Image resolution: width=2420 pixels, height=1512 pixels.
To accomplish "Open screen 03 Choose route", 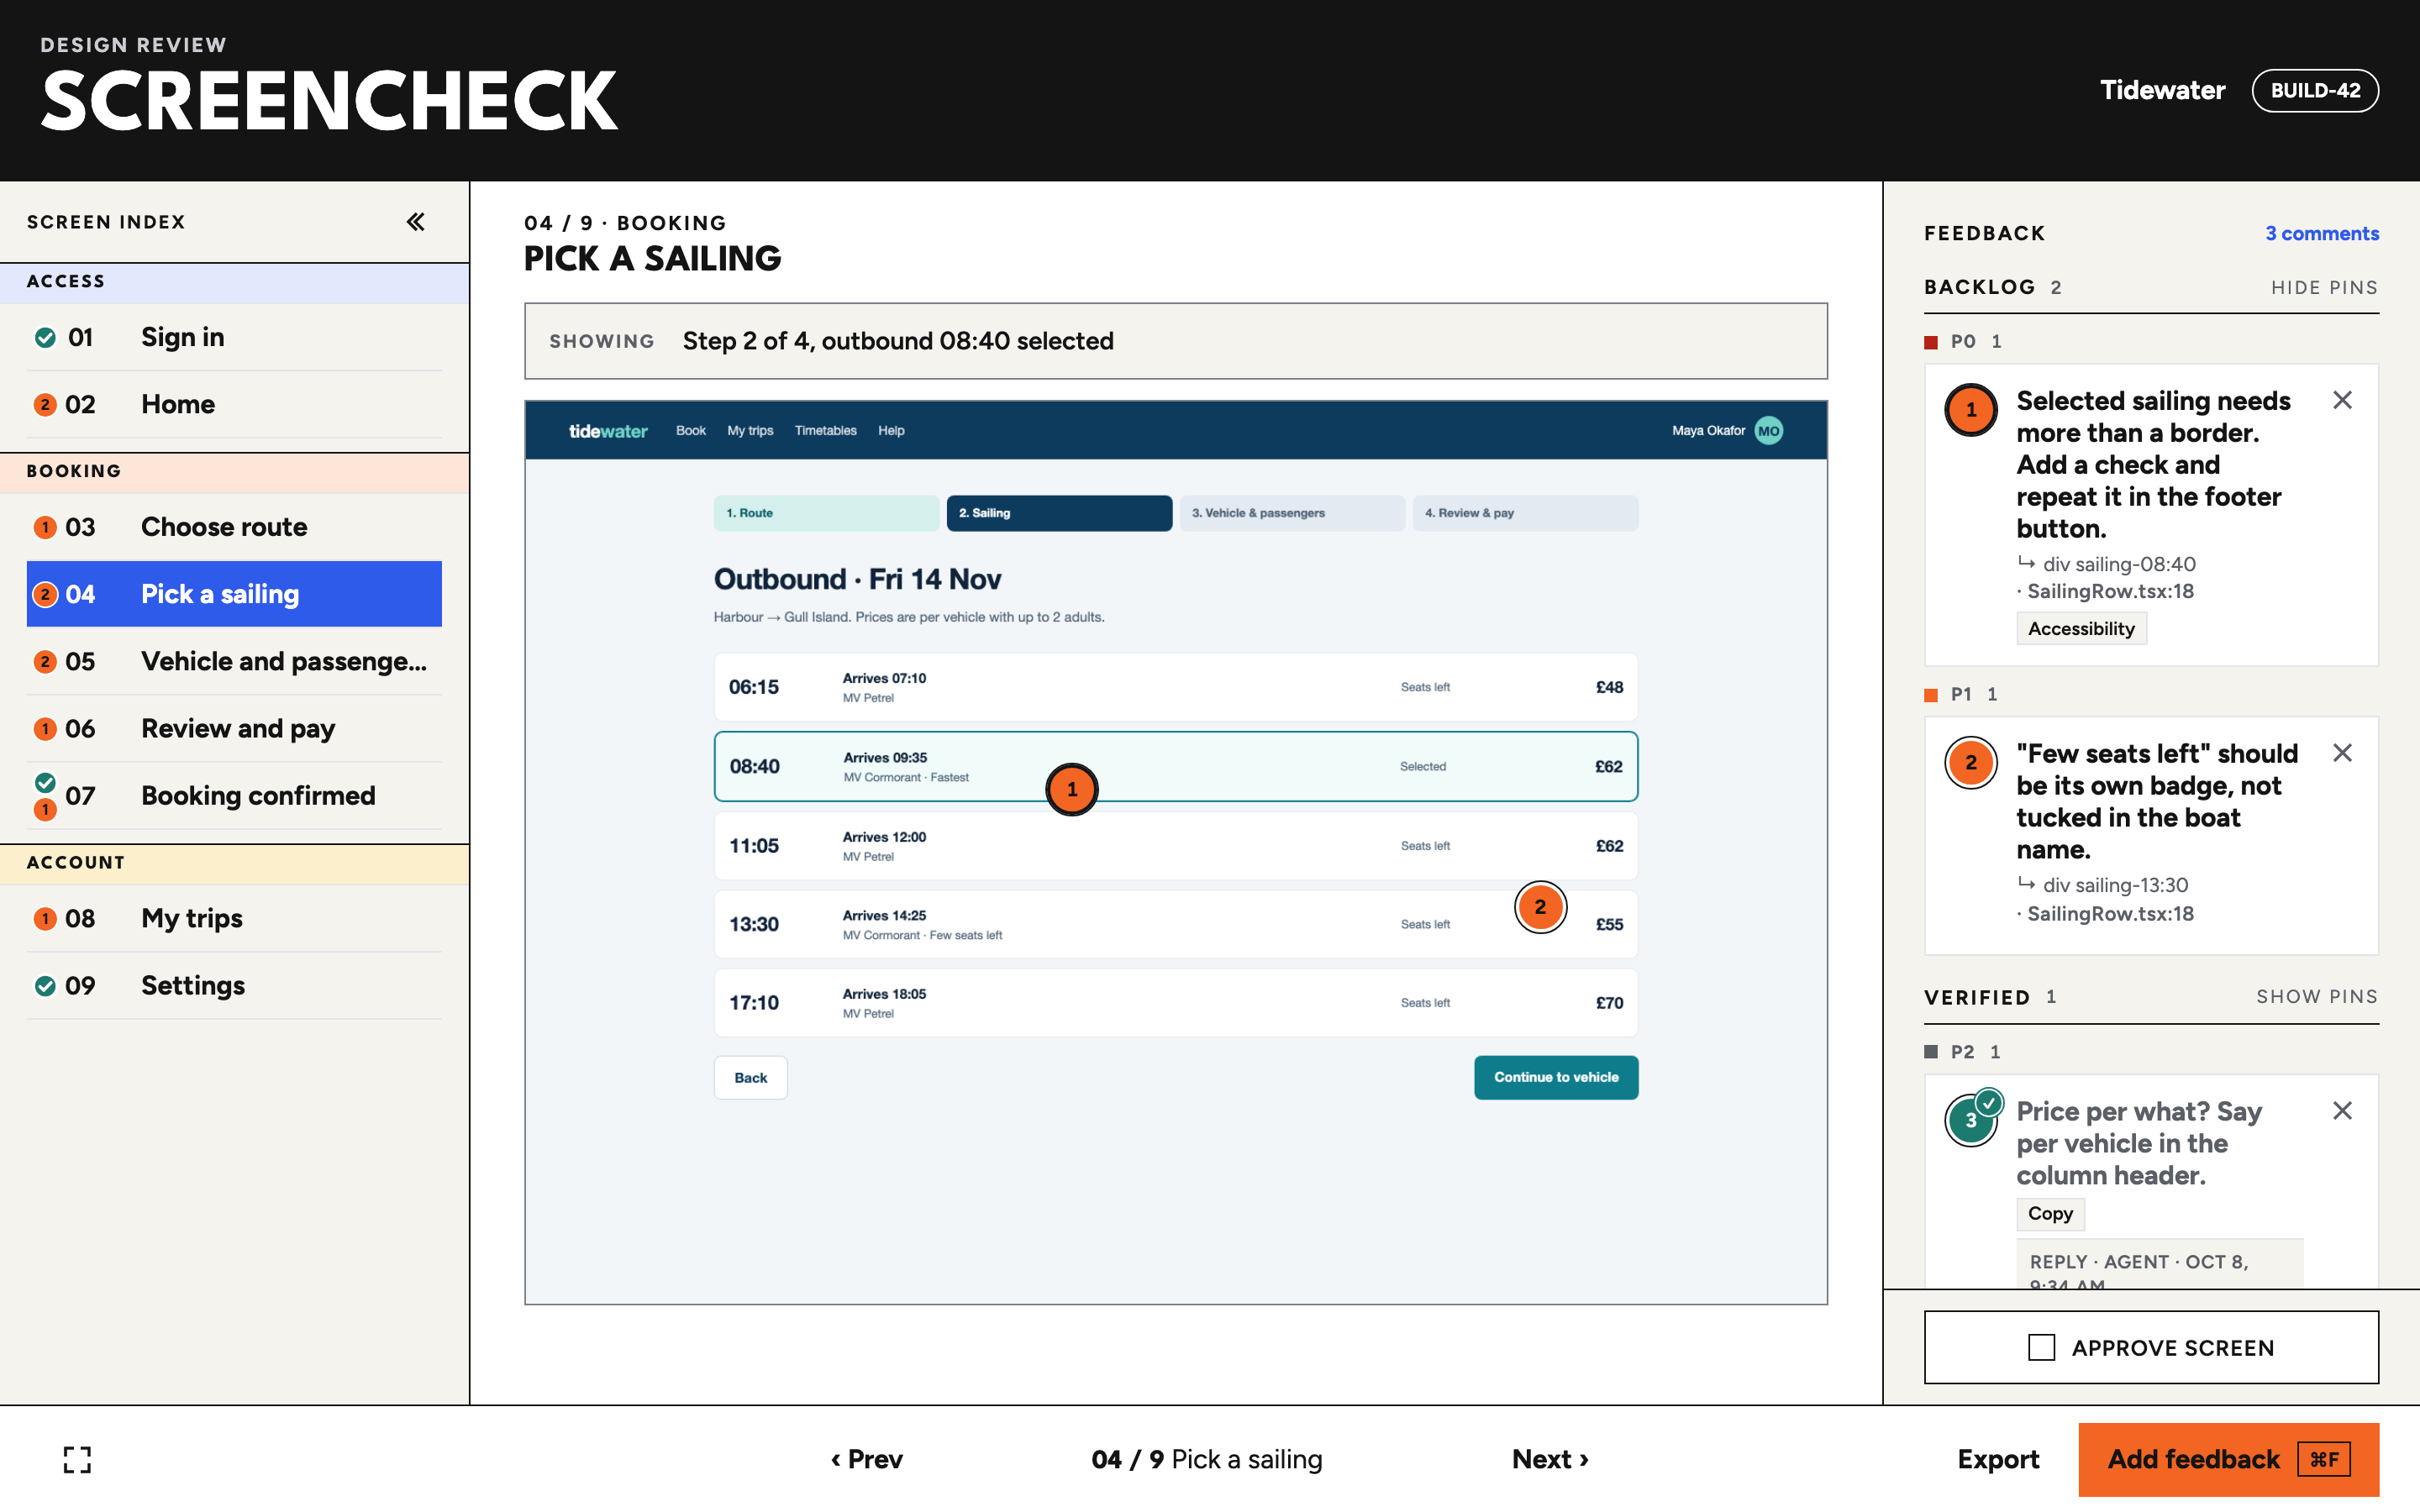I will [x=234, y=527].
